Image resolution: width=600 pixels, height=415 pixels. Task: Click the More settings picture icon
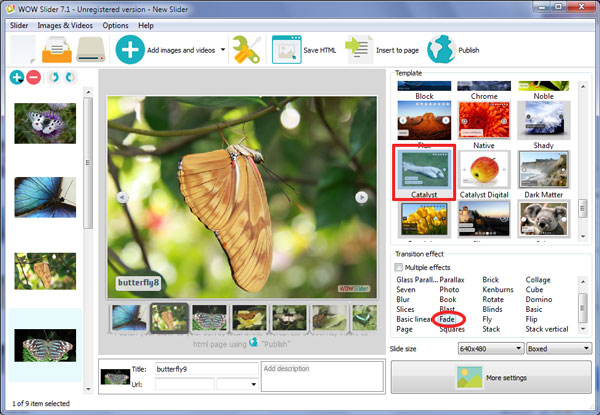[x=469, y=378]
